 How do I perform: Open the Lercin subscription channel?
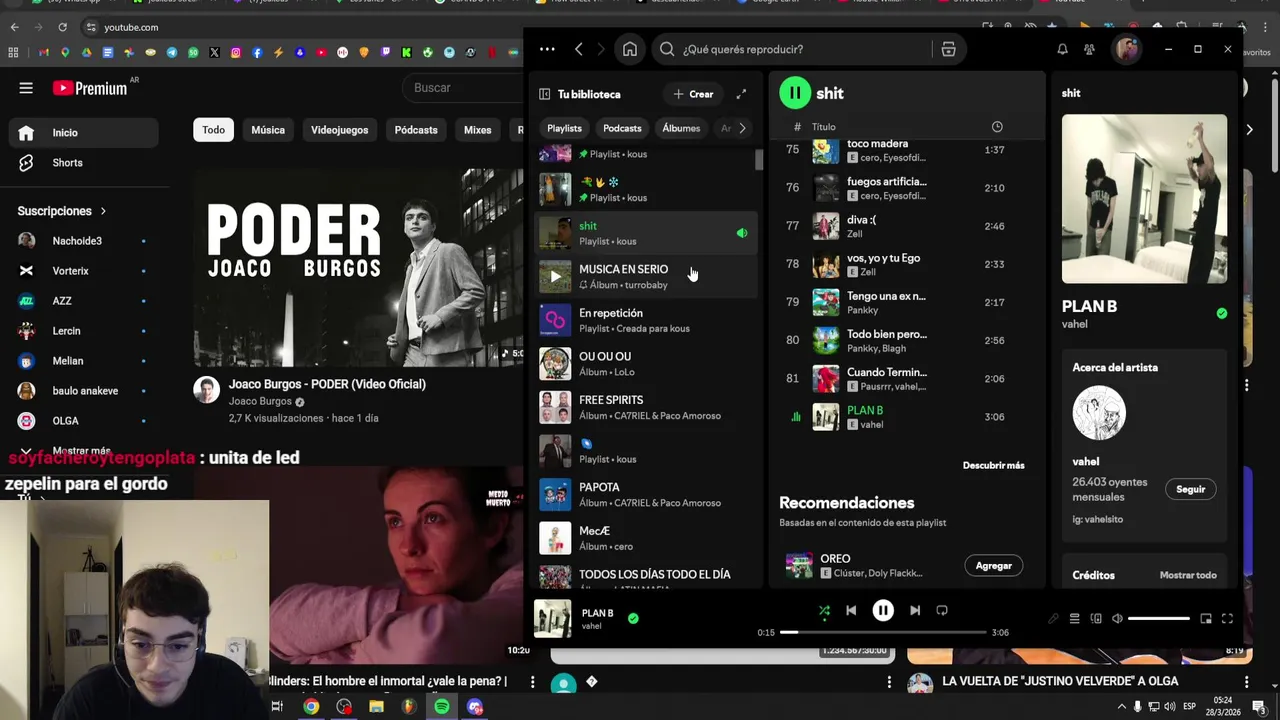pyautogui.click(x=83, y=331)
